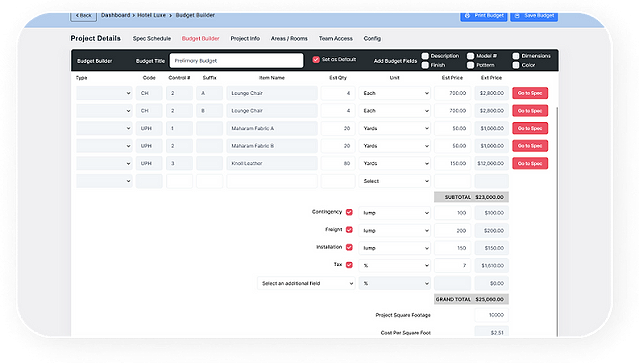Enable the Description budget field checkbox

pyautogui.click(x=425, y=56)
